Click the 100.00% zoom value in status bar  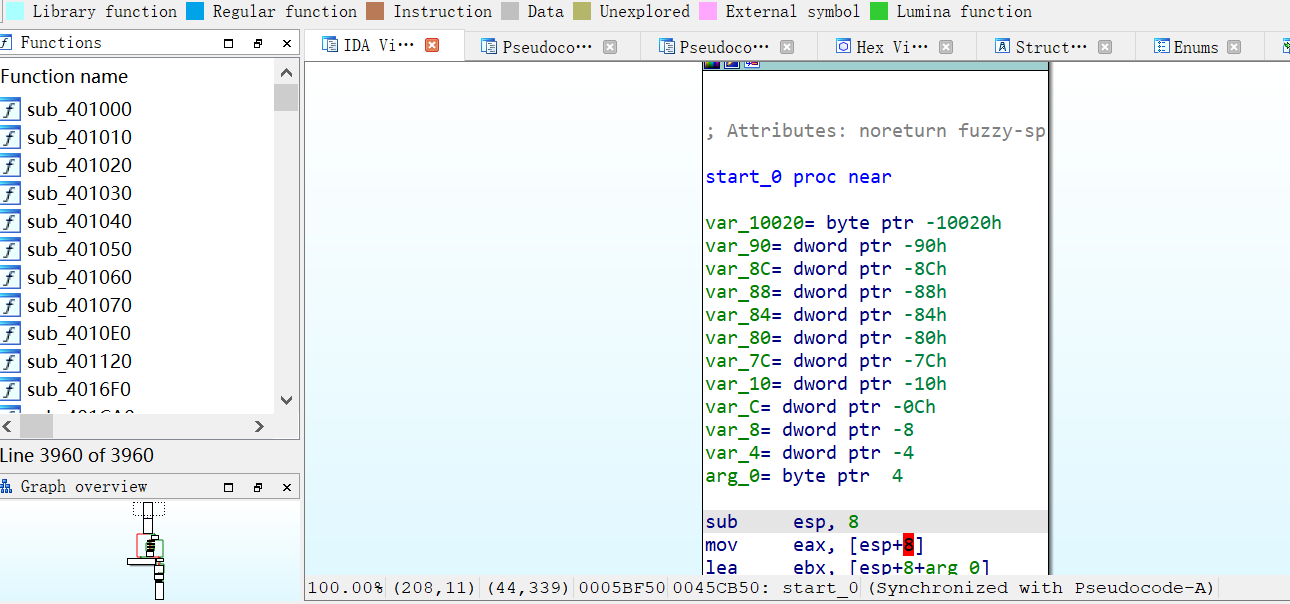pos(345,588)
